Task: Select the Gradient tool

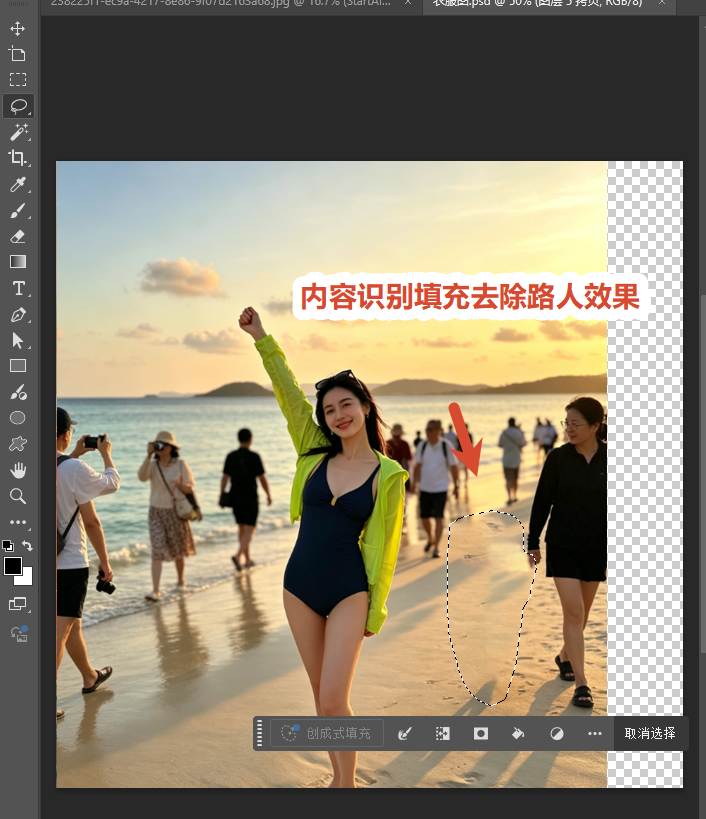Action: [18, 262]
